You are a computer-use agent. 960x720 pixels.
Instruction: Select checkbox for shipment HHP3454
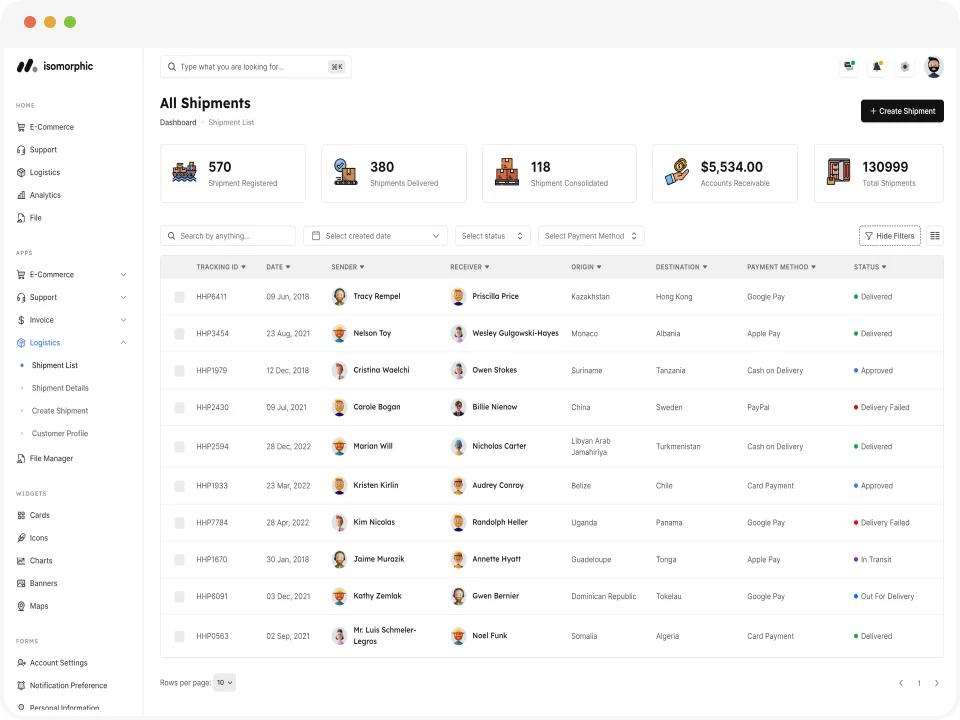click(179, 334)
